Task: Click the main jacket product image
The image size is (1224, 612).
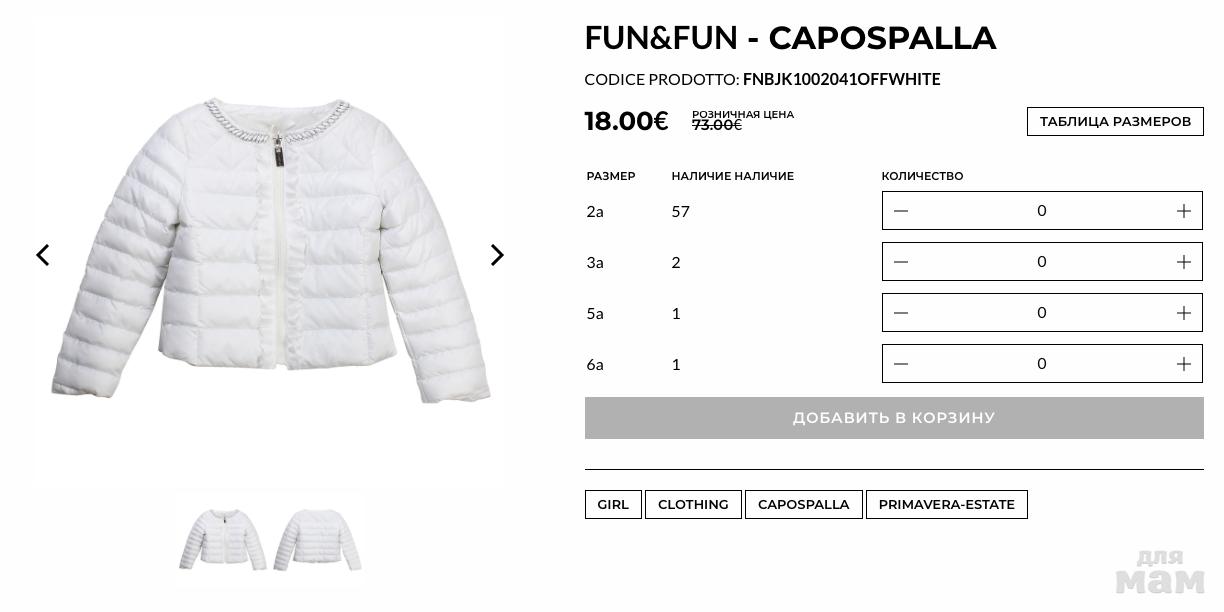Action: 270,250
